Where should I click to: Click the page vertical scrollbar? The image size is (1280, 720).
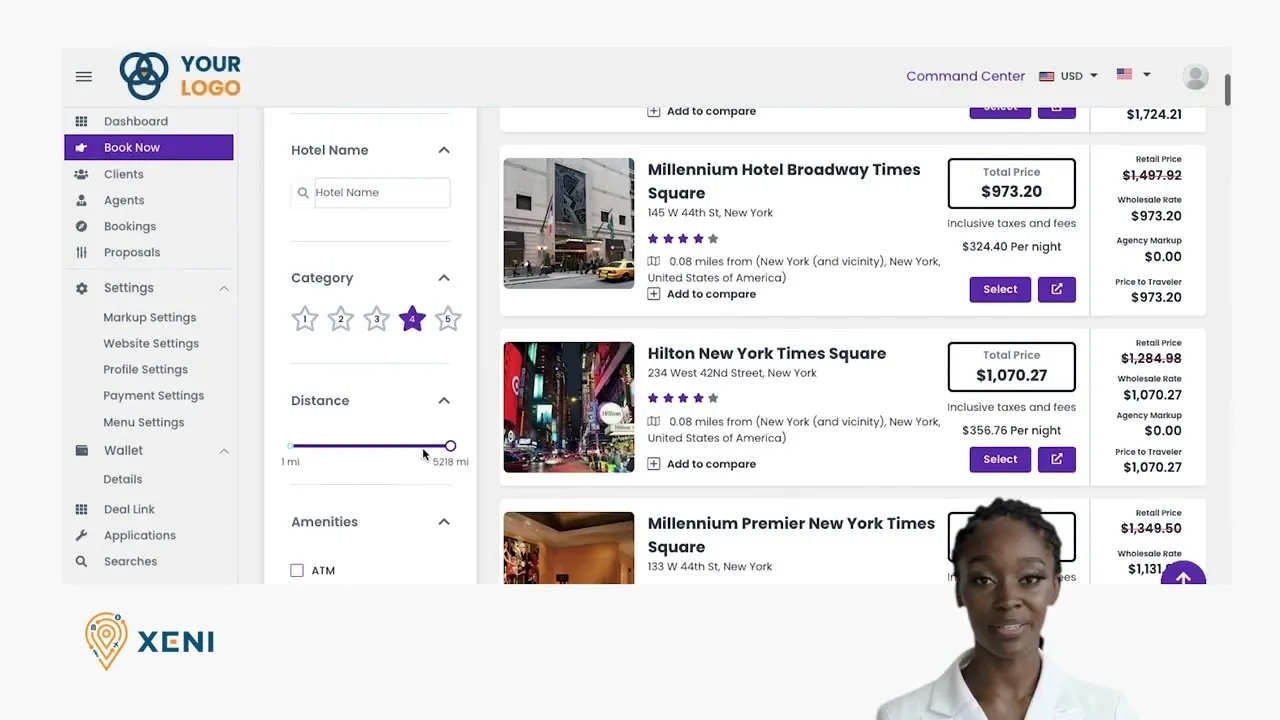coord(1227,90)
